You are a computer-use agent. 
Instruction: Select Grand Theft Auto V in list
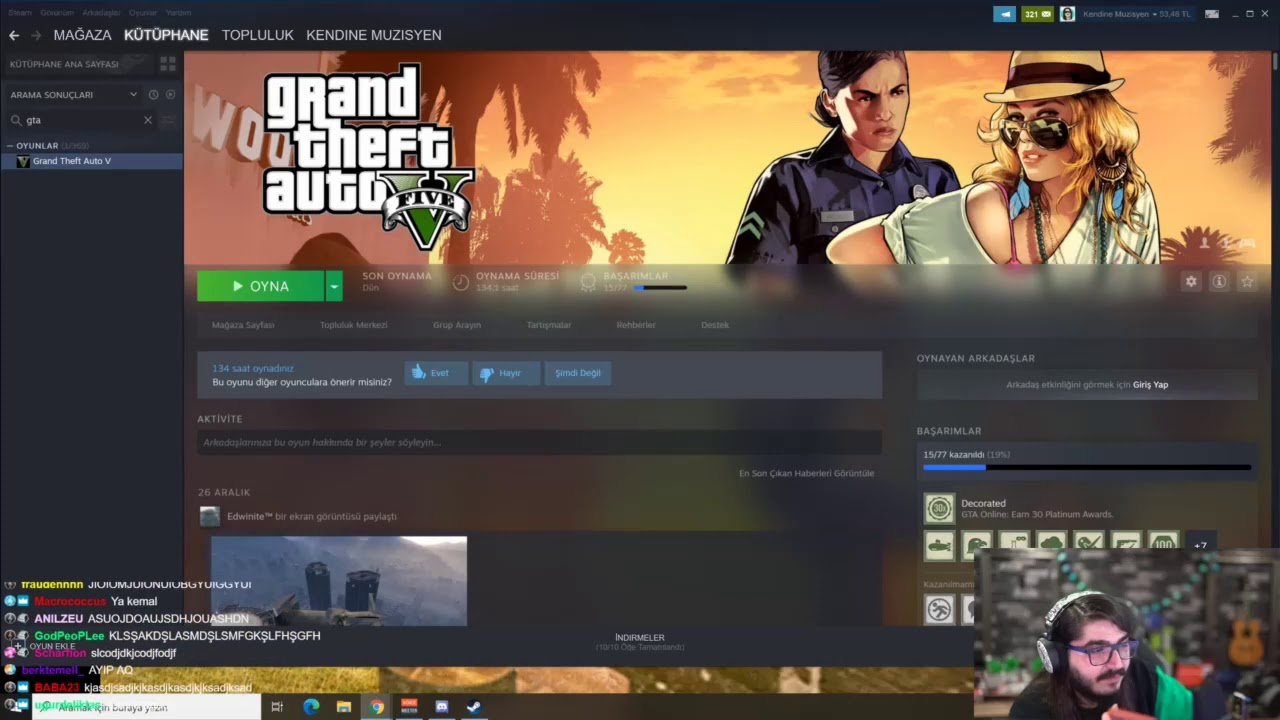coord(91,161)
